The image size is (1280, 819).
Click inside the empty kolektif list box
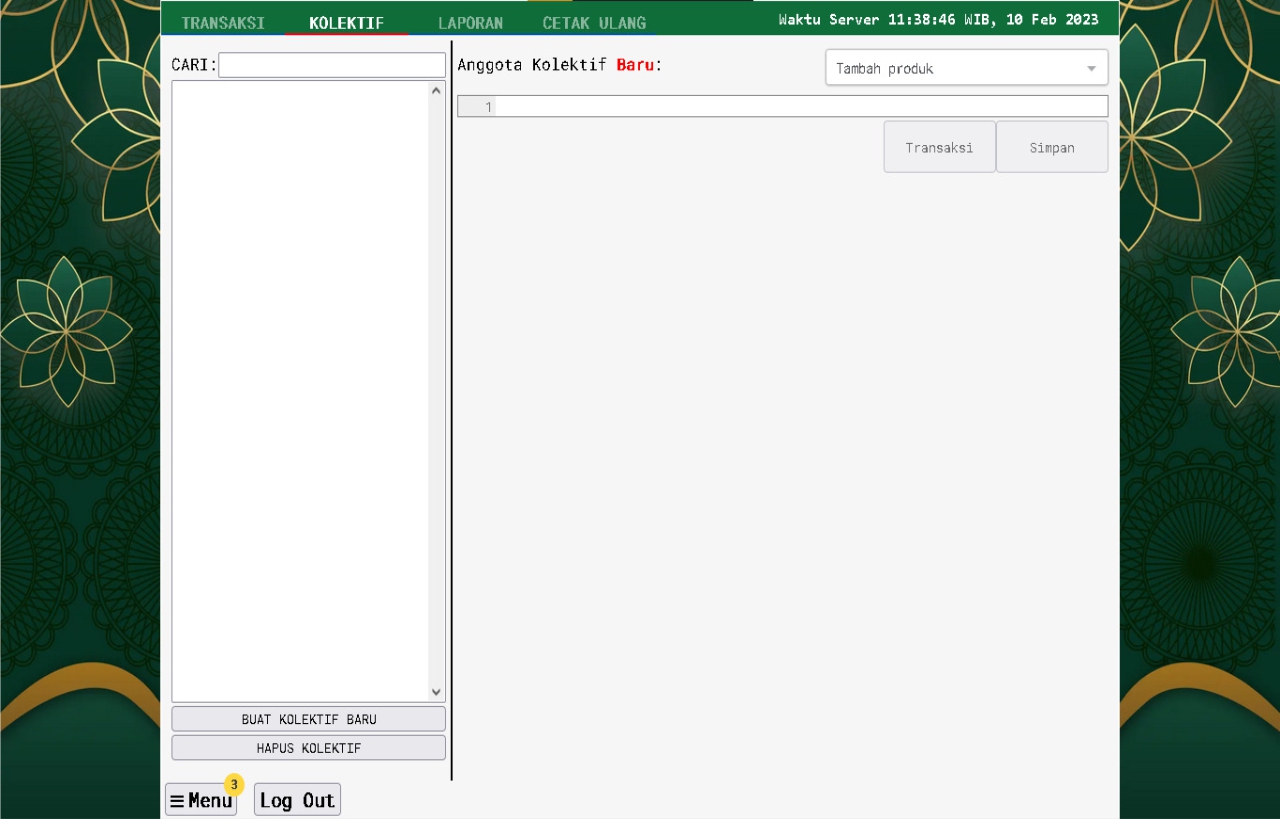click(x=300, y=390)
